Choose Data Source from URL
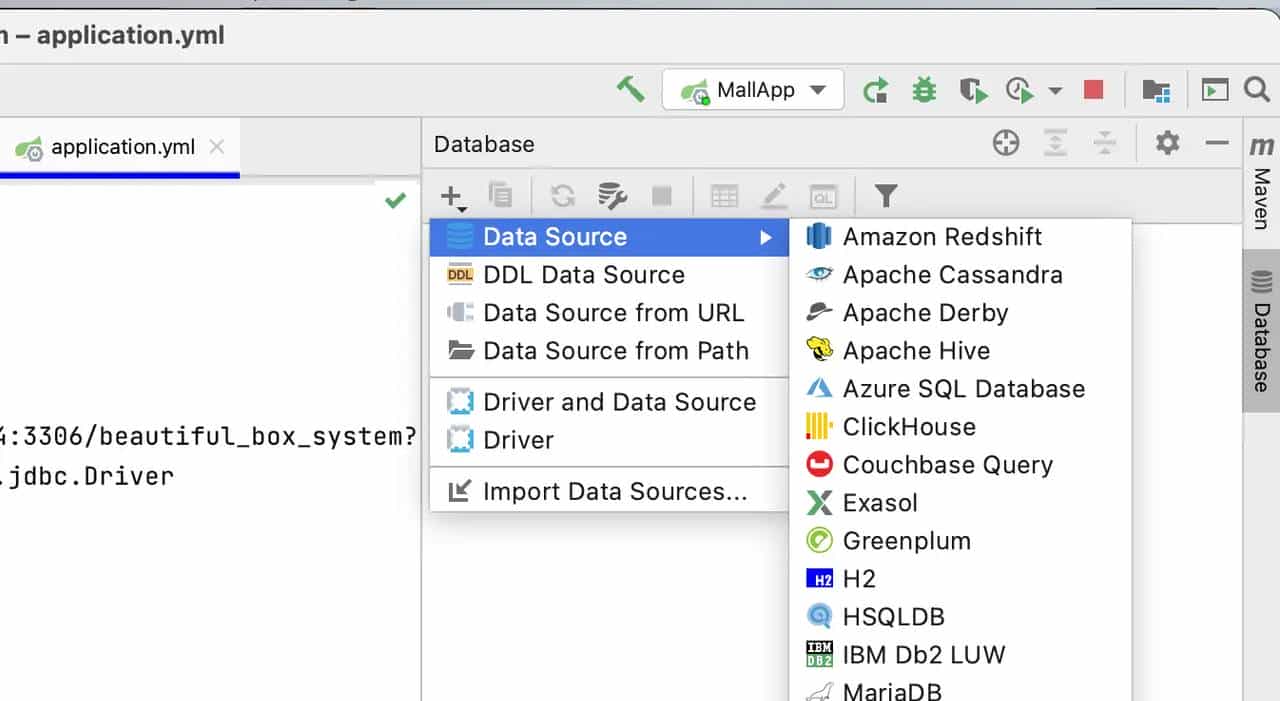 click(x=613, y=313)
